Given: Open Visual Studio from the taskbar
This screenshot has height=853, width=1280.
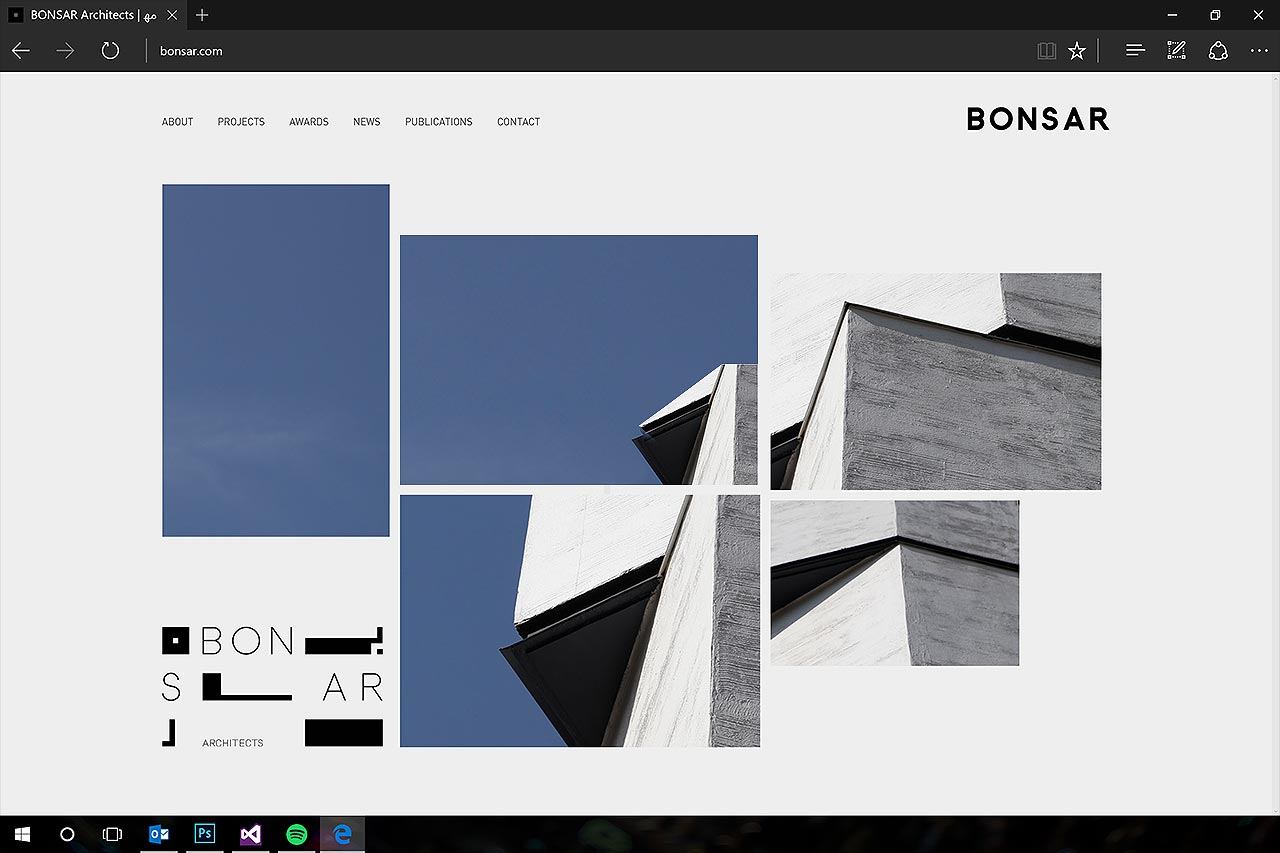Looking at the screenshot, I should pos(251,834).
